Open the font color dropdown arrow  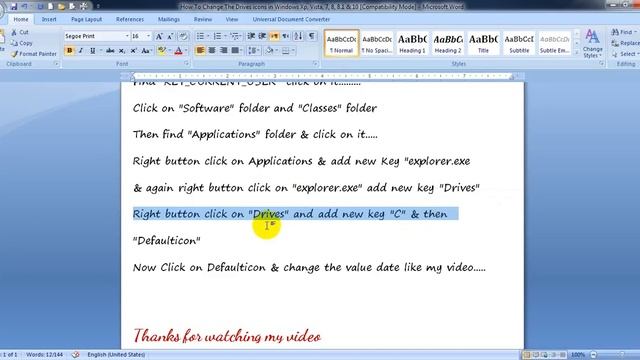coord(187,51)
